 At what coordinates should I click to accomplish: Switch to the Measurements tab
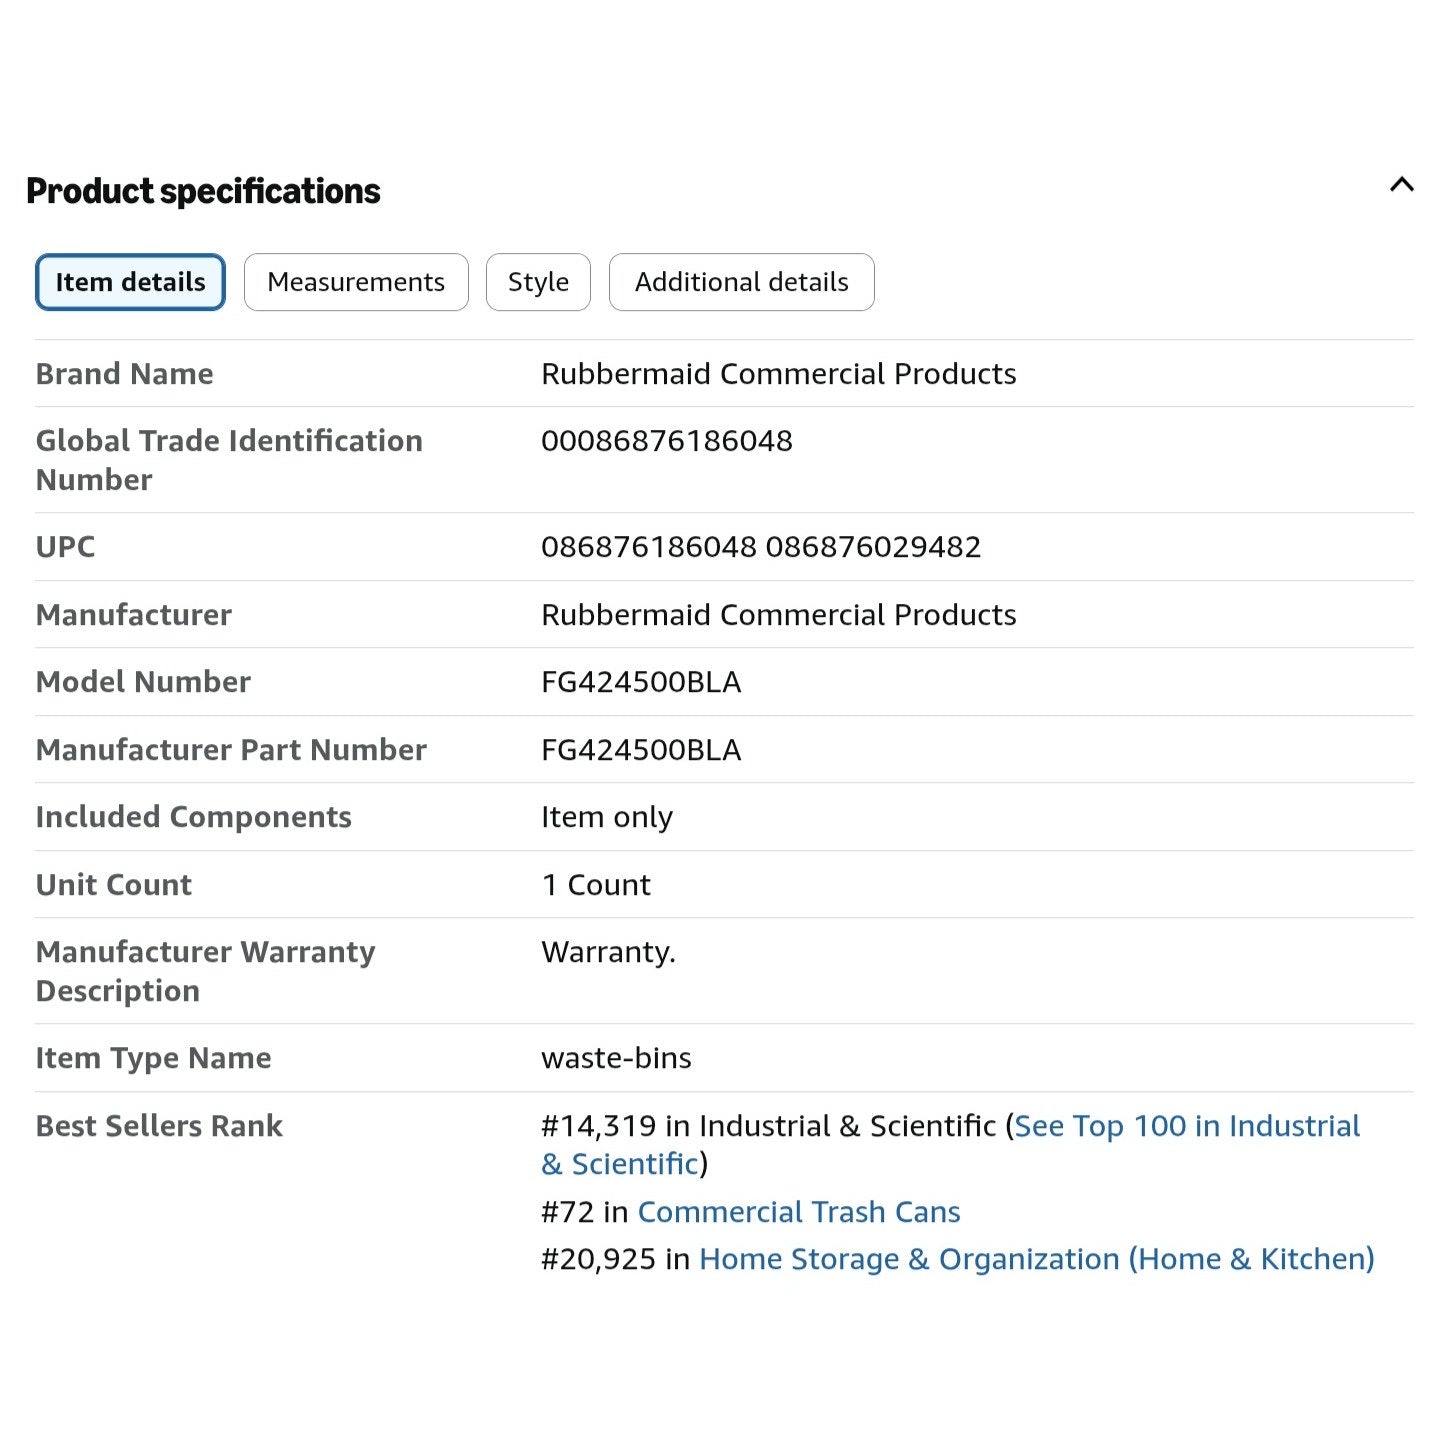[356, 282]
